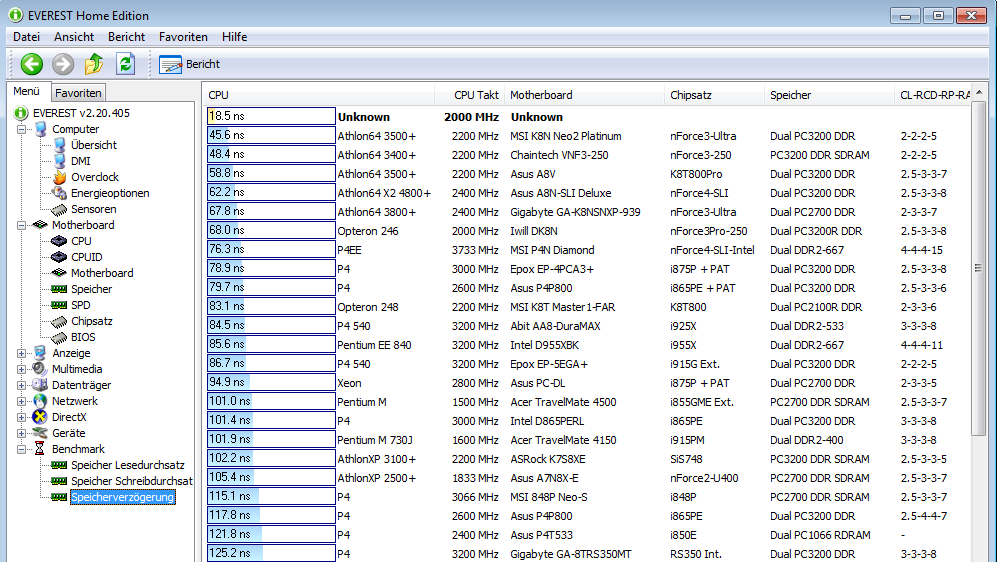Screen dimensions: 997x562
Task: Open the Sensoren icon
Action: (x=59, y=209)
